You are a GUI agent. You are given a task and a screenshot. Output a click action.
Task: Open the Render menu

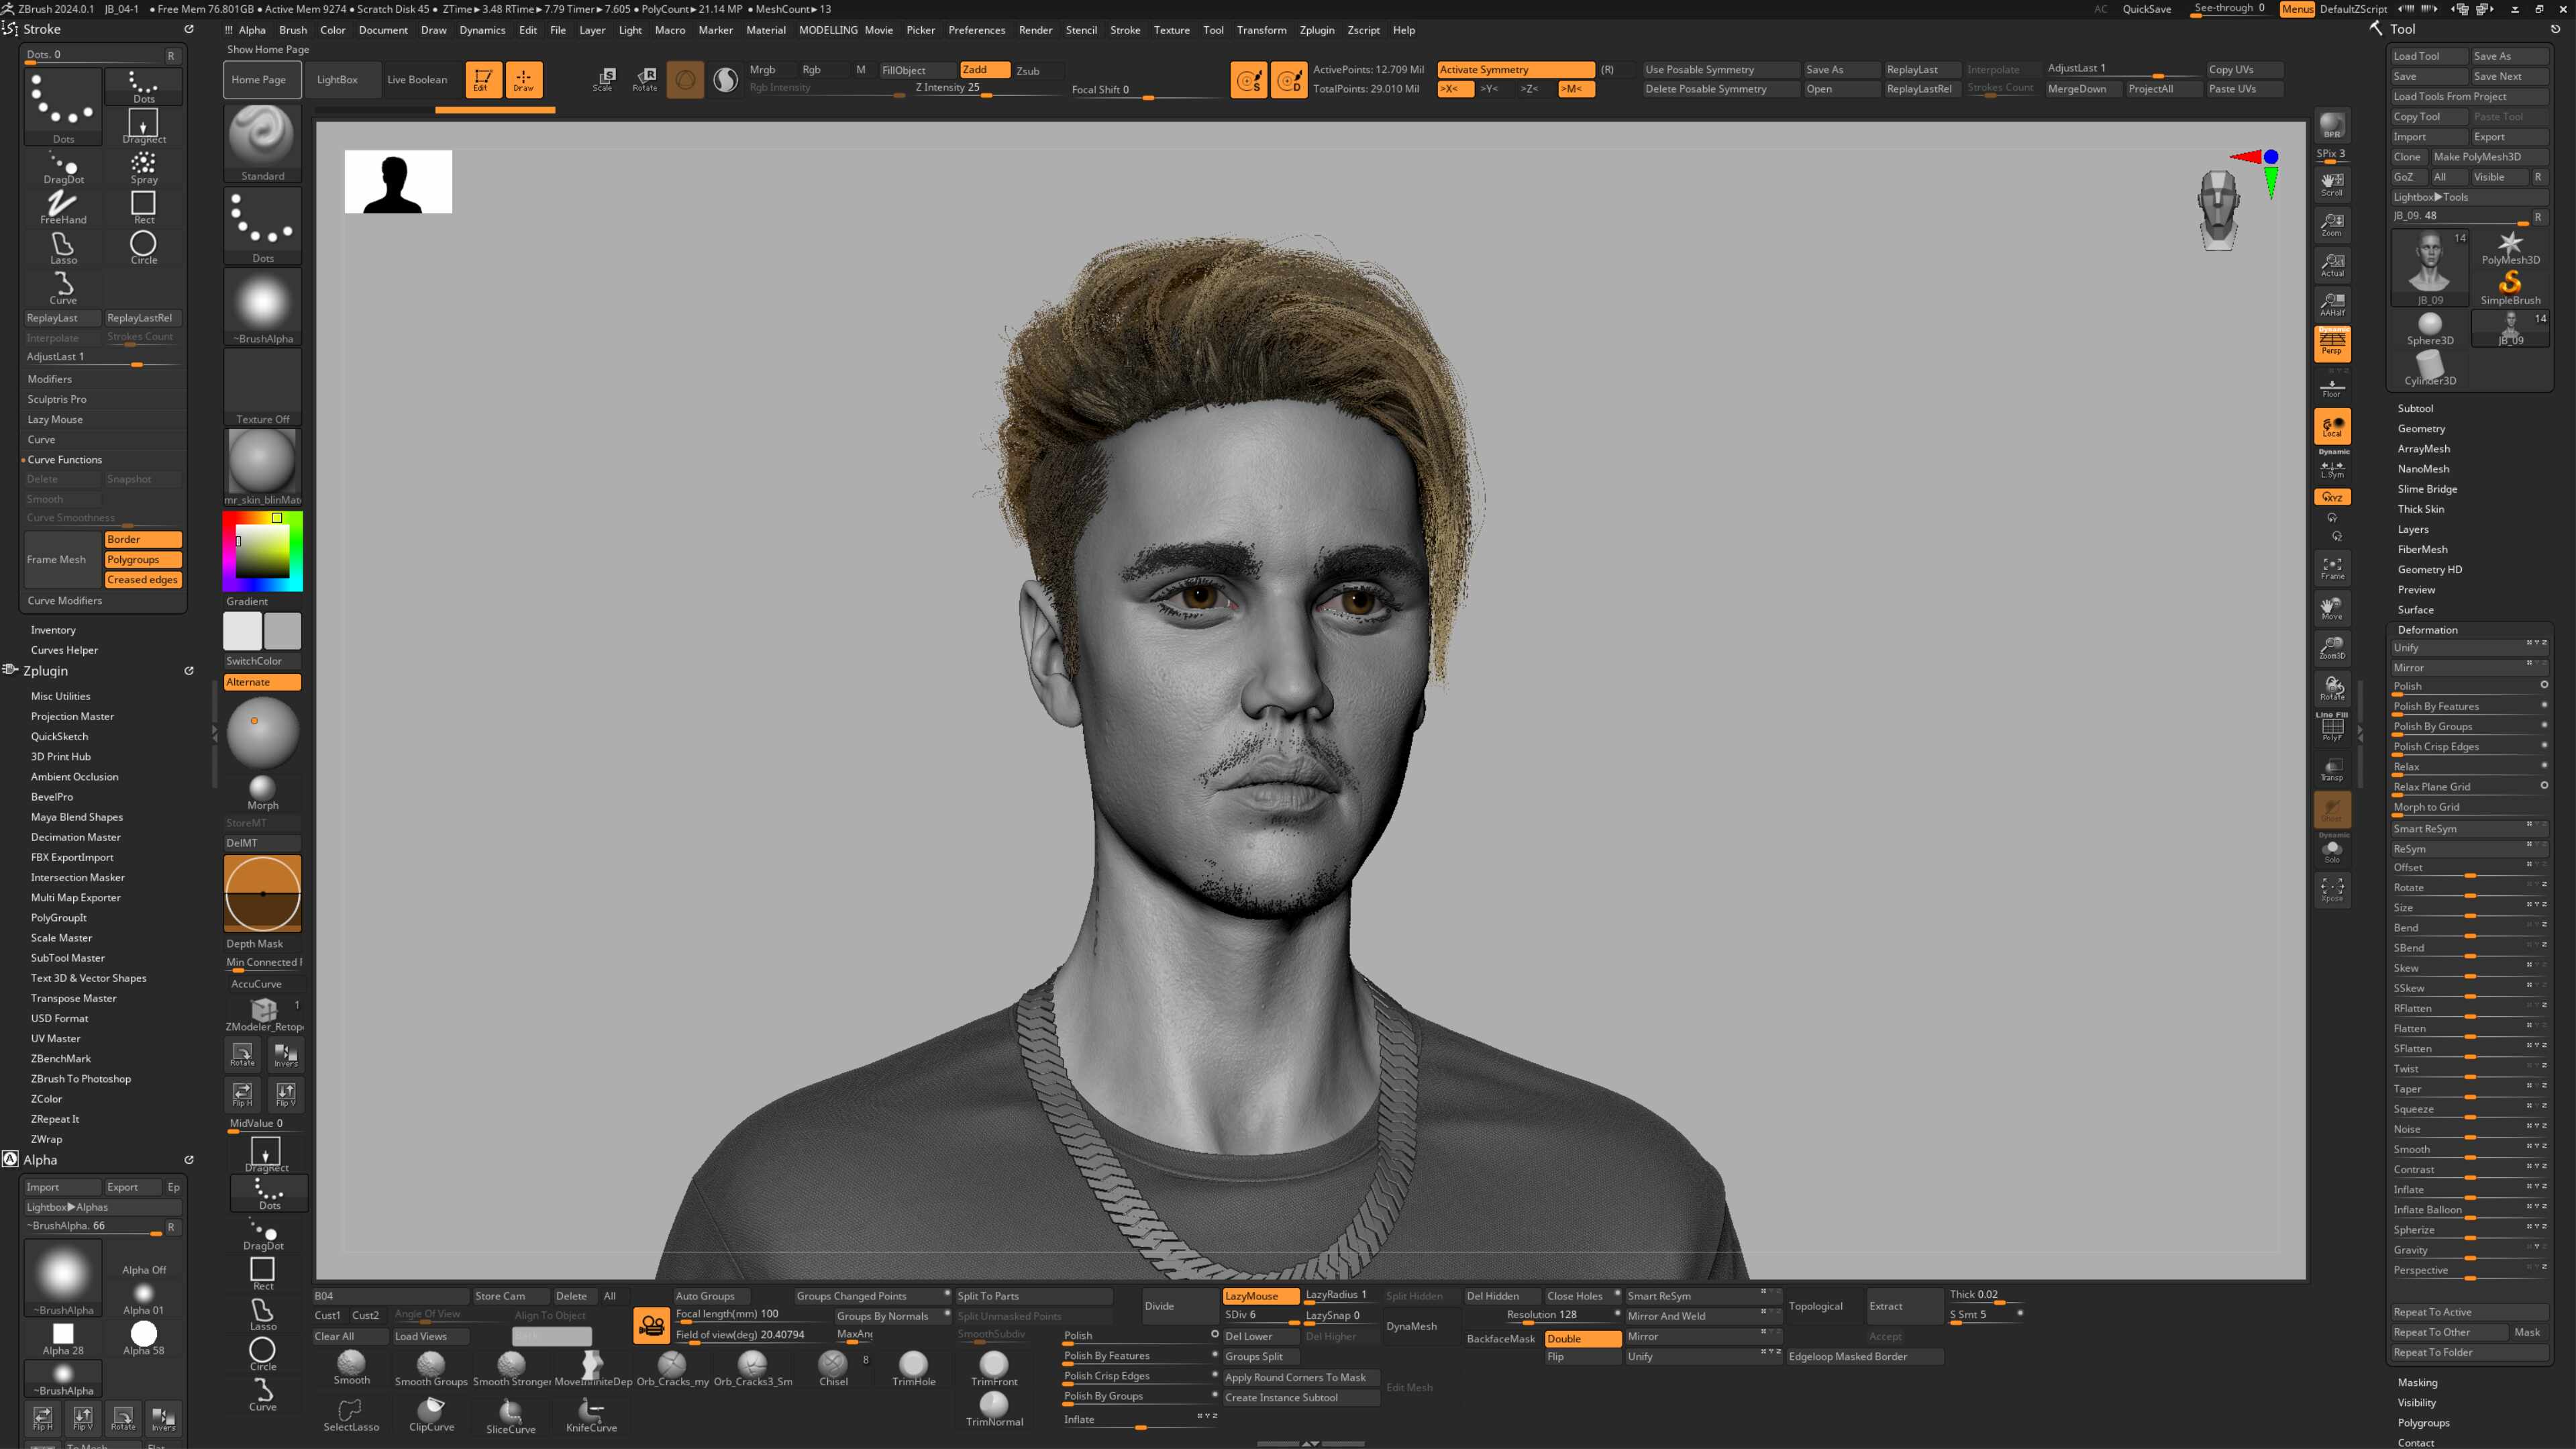coord(1035,30)
